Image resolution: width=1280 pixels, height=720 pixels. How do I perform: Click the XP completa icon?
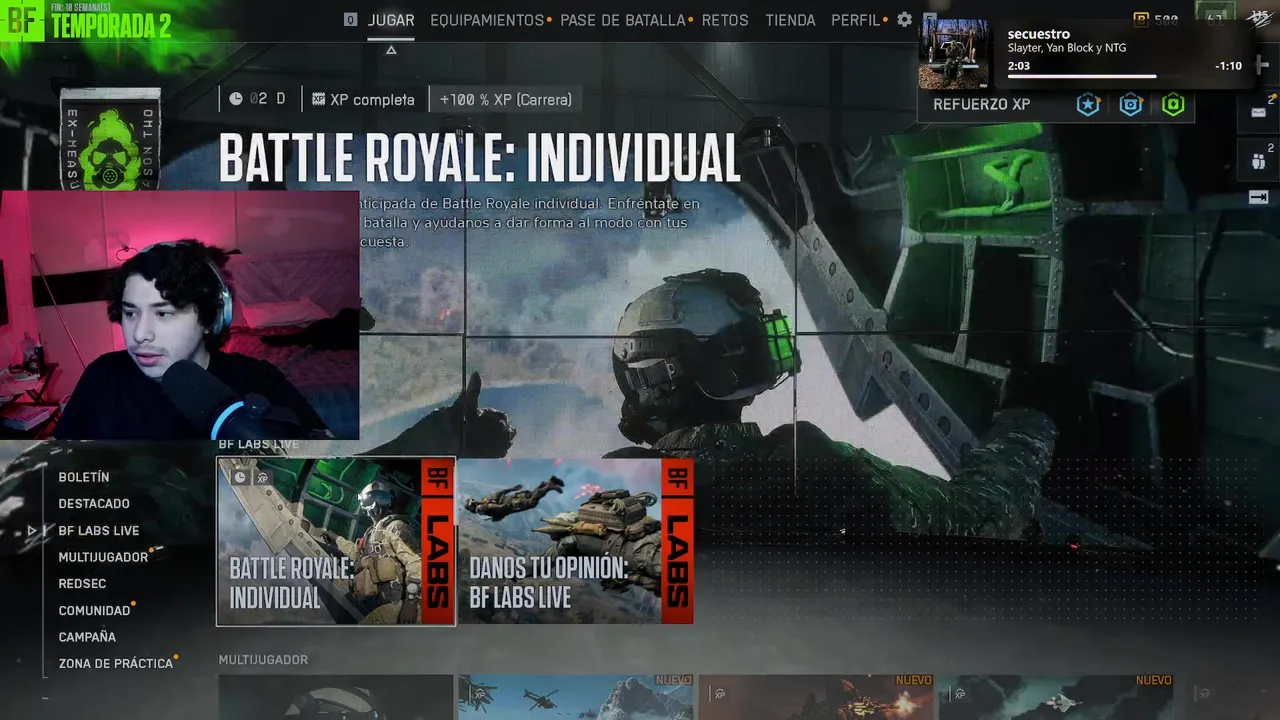[x=319, y=99]
